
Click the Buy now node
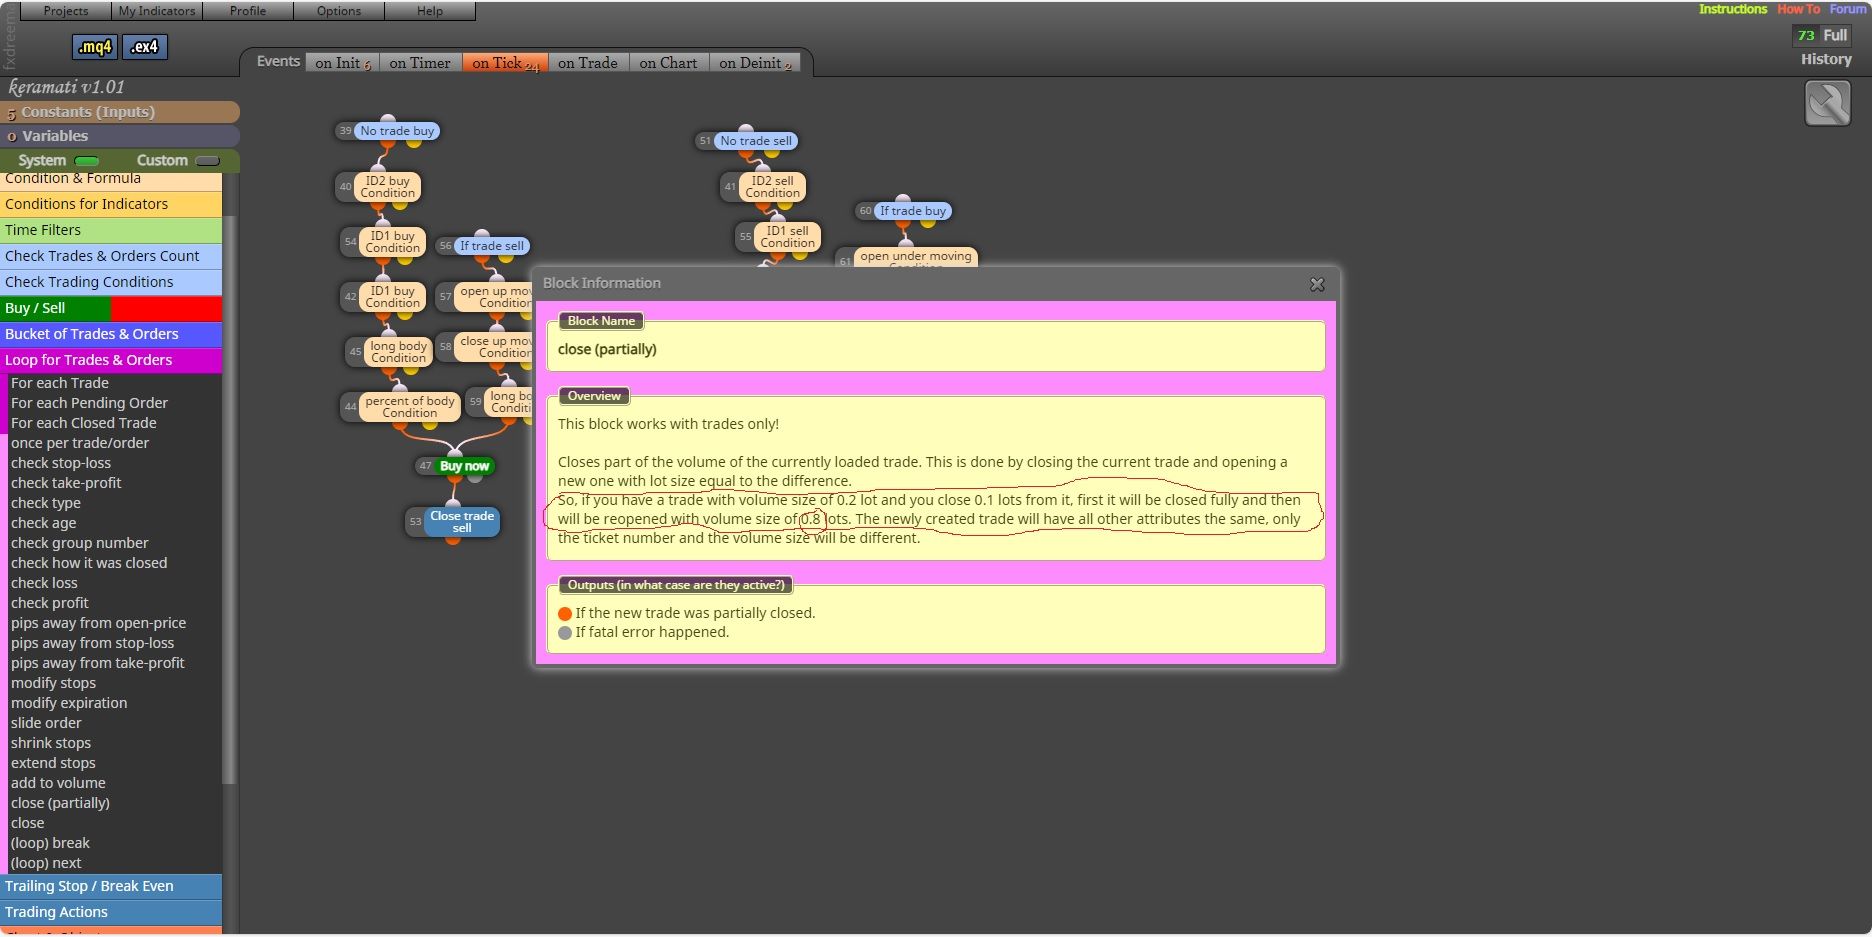click(x=464, y=466)
